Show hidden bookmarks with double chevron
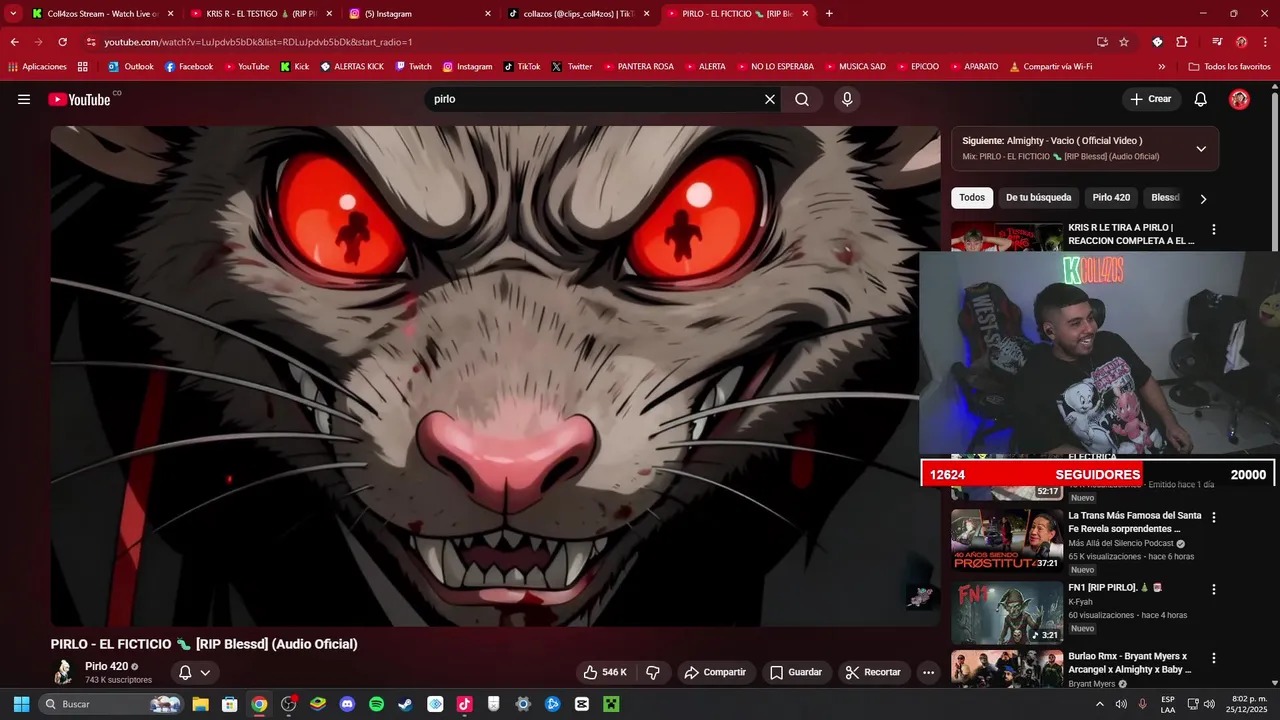This screenshot has height=720, width=1280. tap(1161, 67)
